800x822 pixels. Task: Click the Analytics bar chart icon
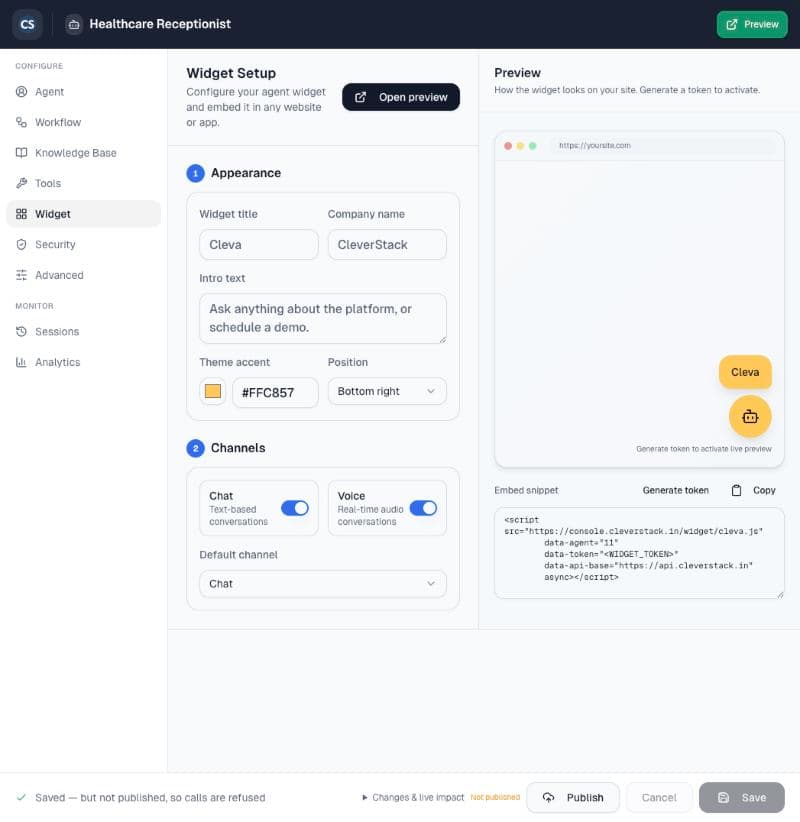coord(21,362)
